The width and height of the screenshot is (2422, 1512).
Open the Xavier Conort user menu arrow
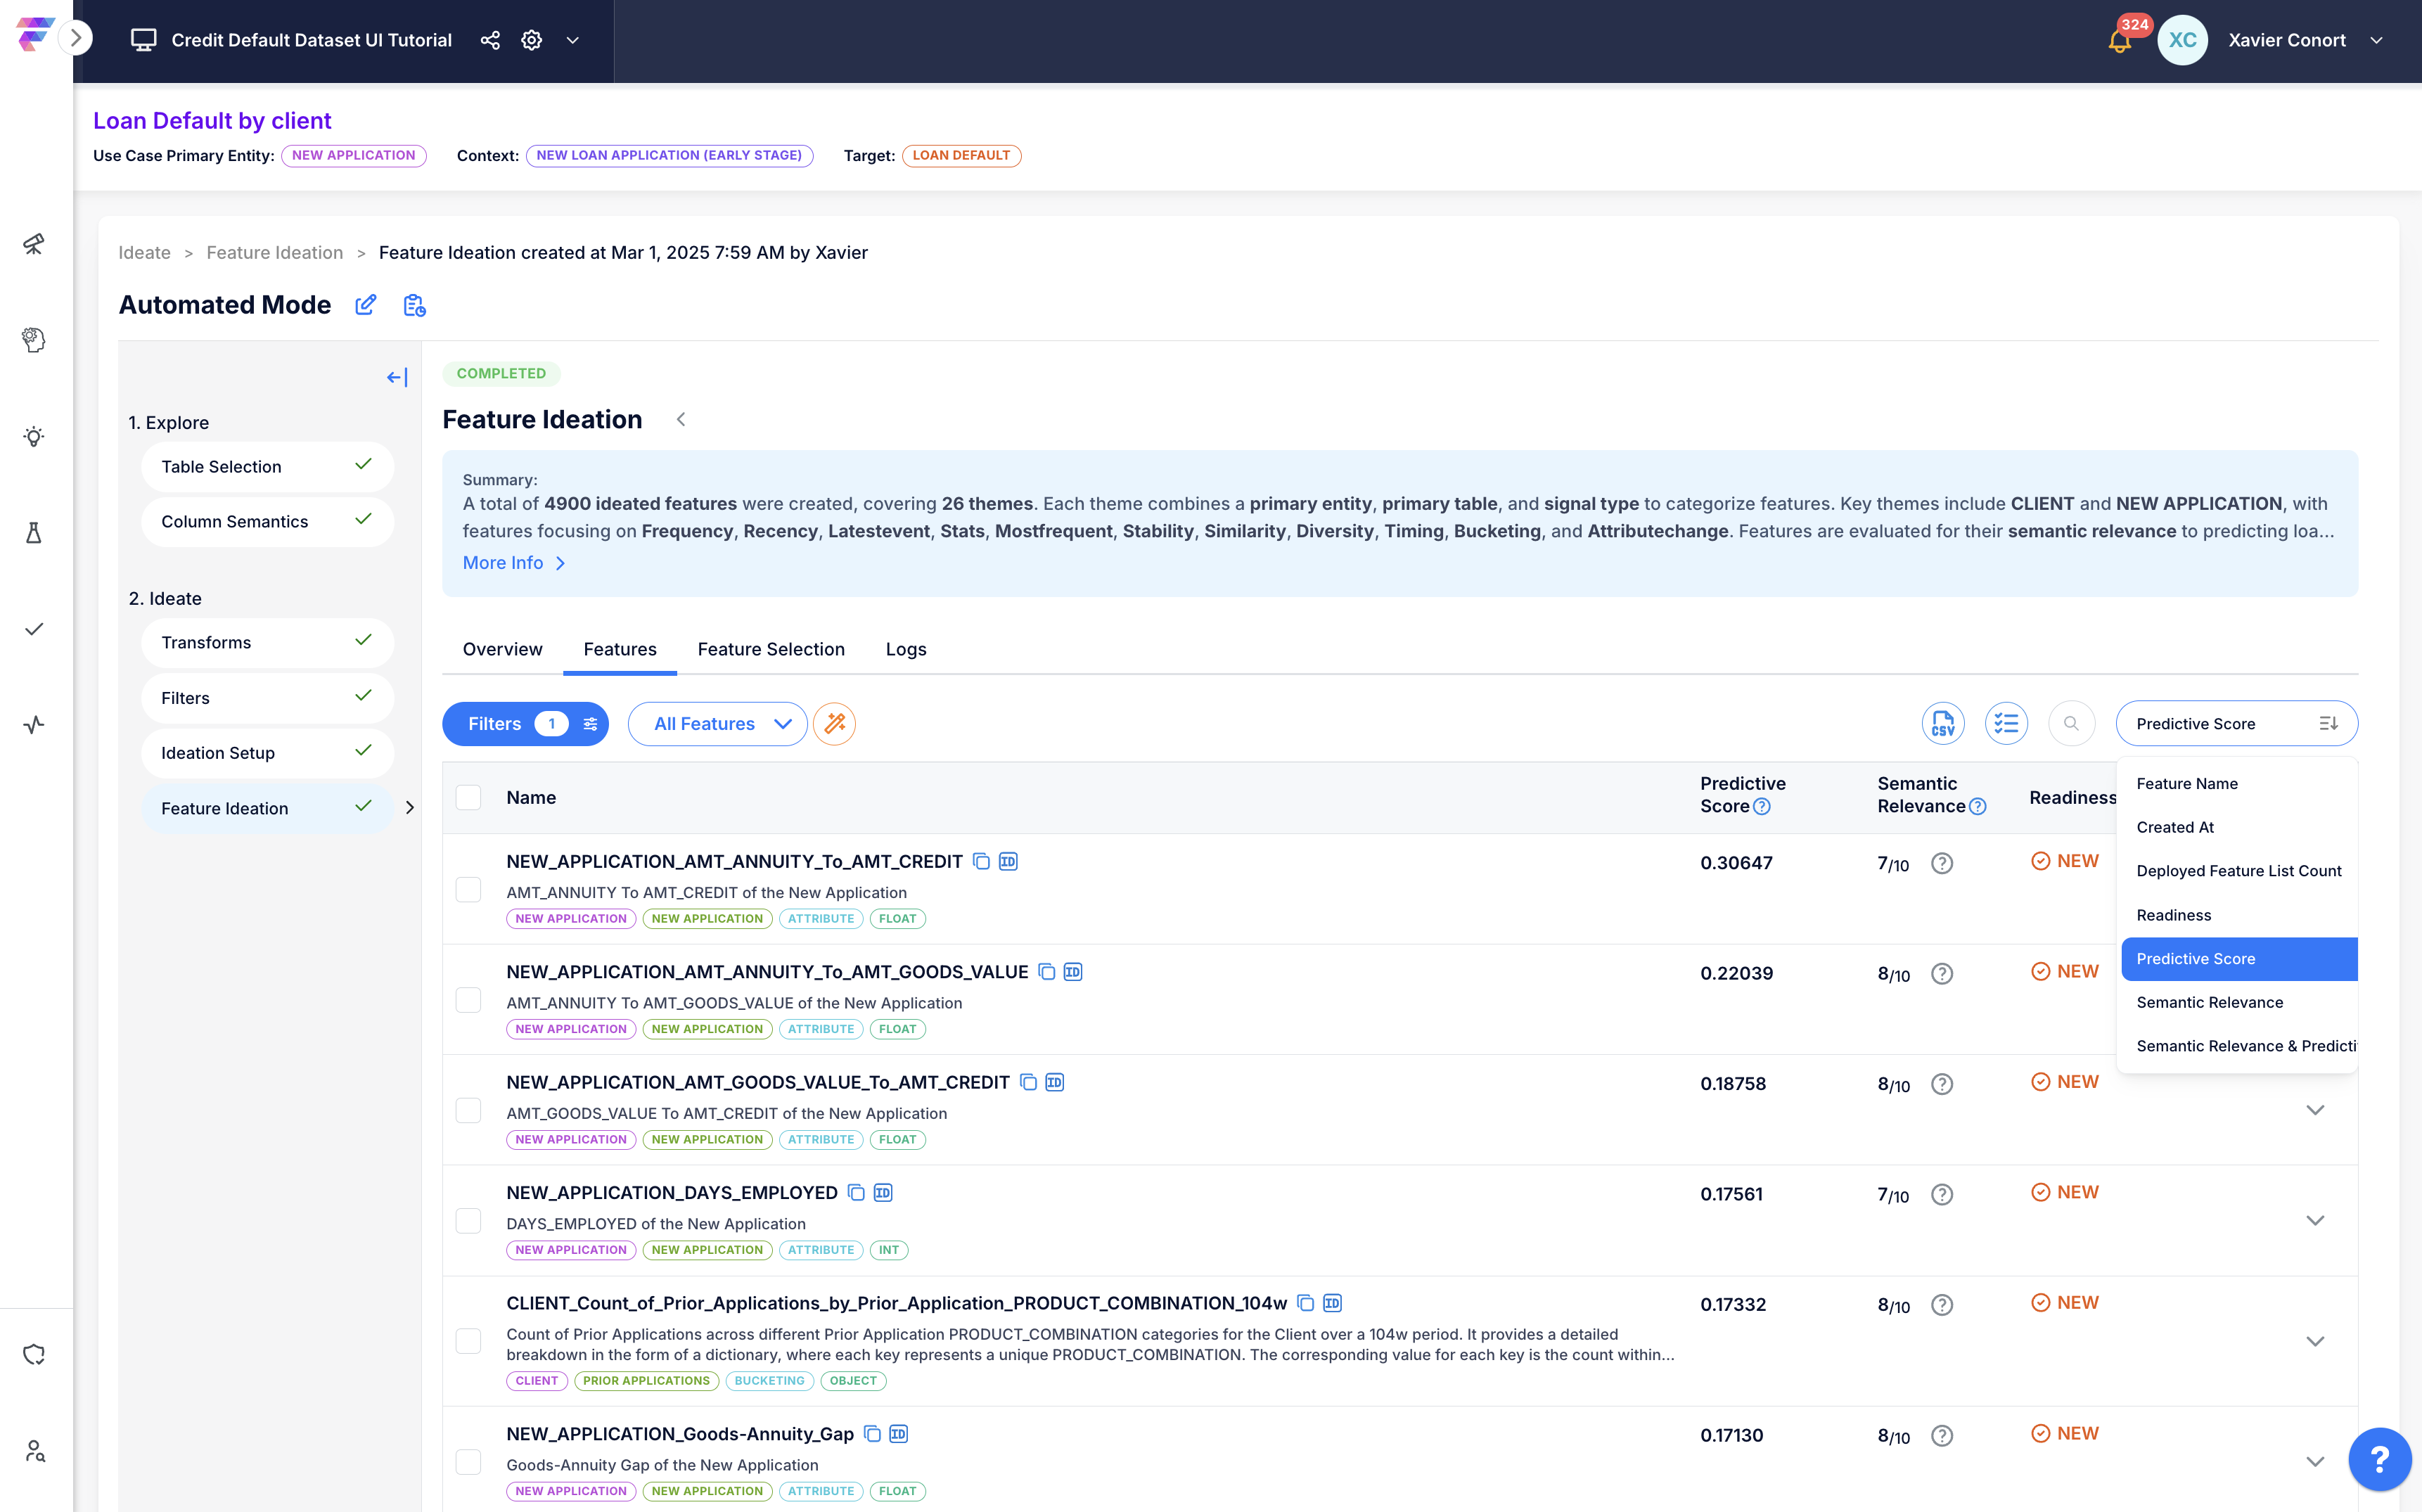tap(2377, 40)
